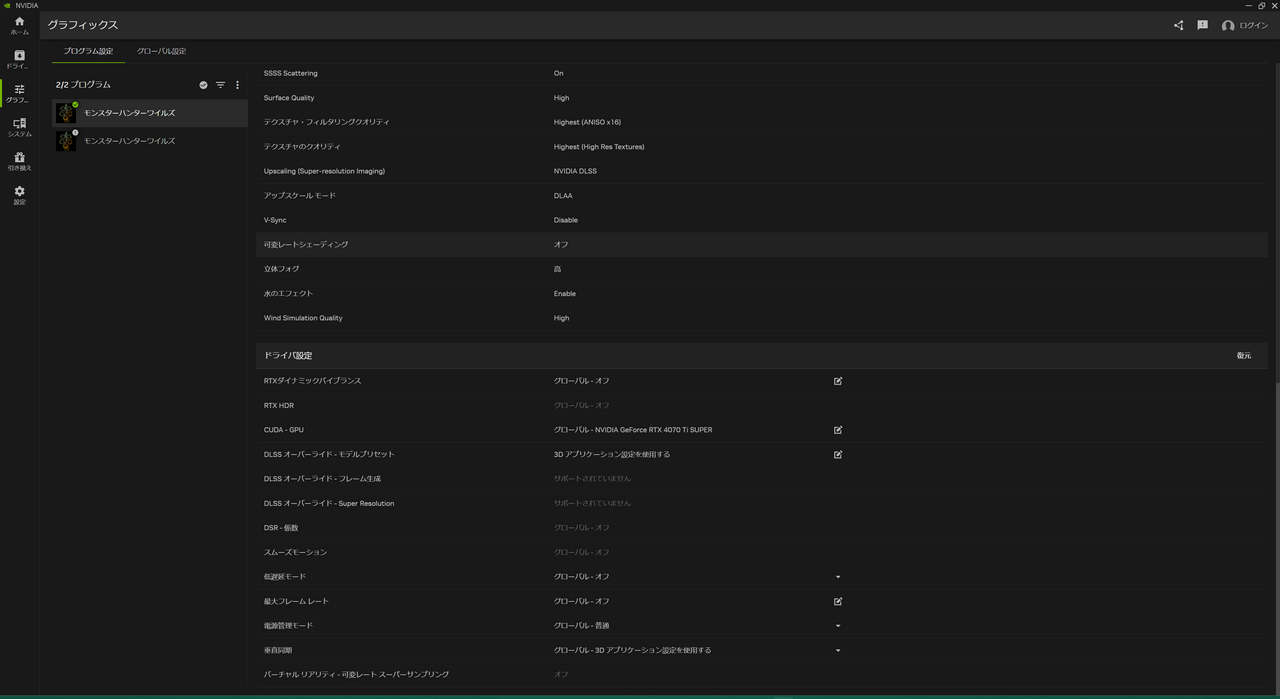Expand the 電源管理モード dropdown
This screenshot has width=1280, height=699.
tap(838, 625)
